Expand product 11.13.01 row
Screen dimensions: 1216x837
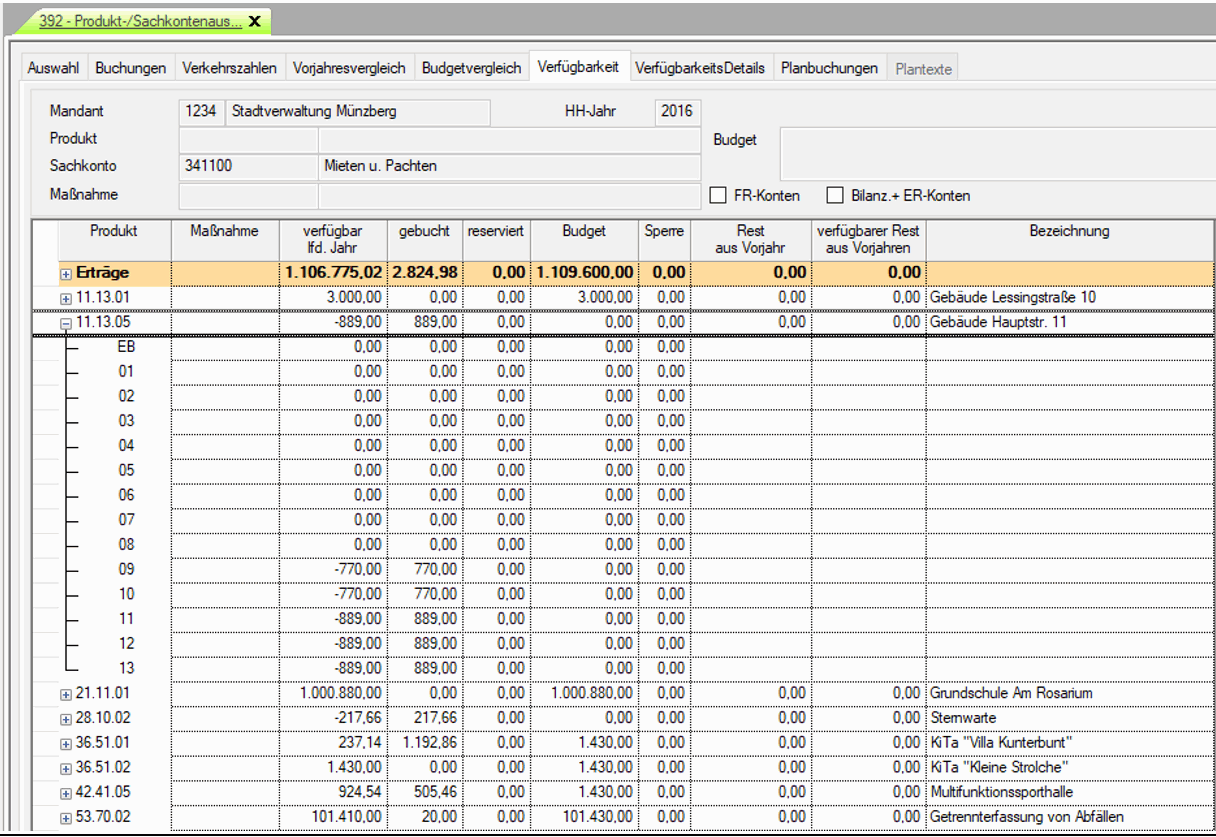66,298
